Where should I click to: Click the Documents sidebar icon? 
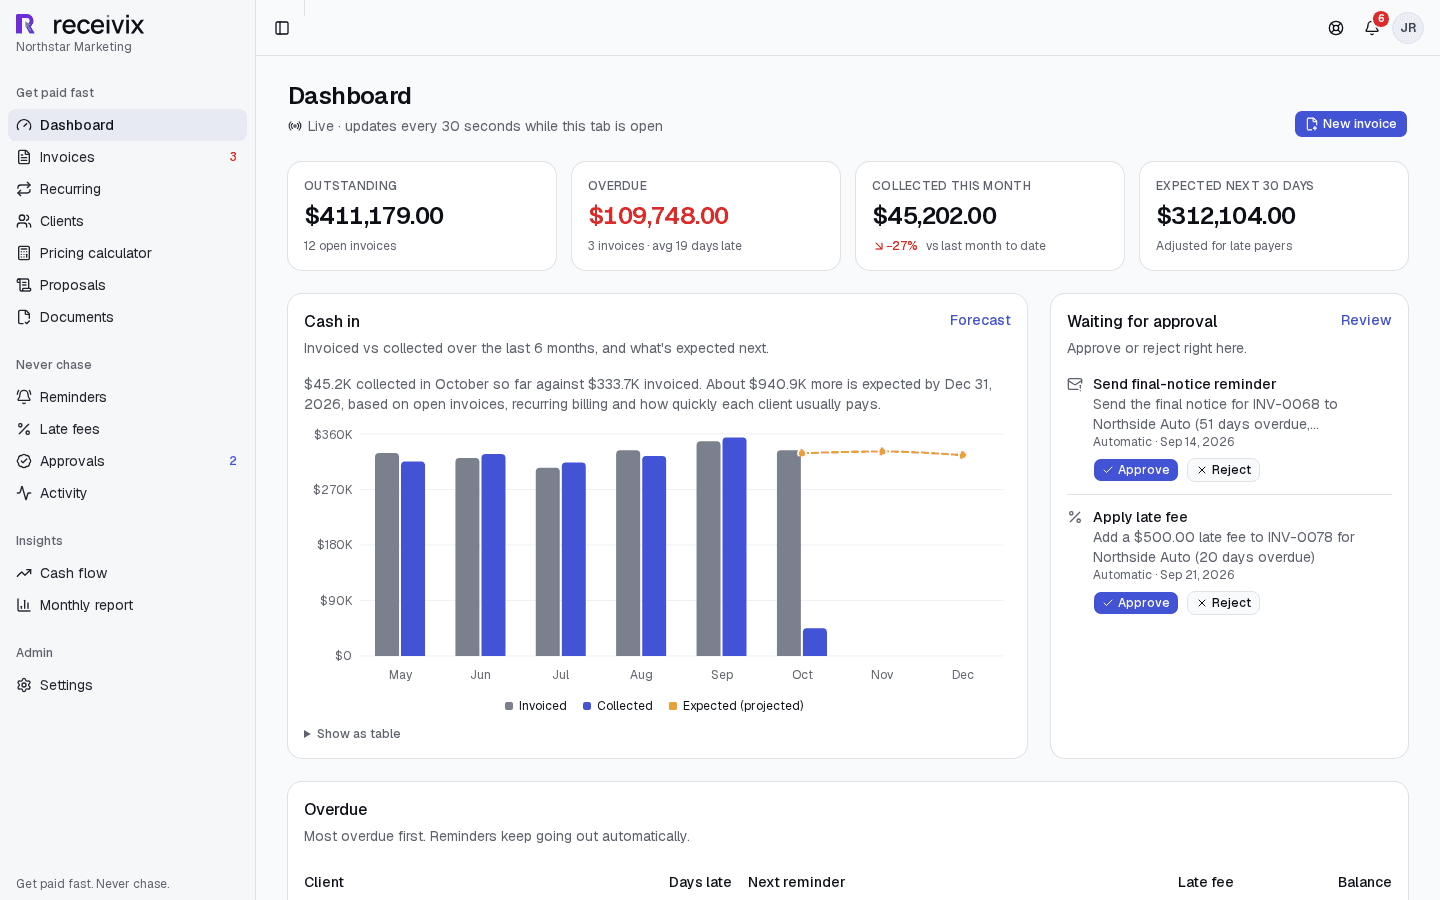(x=24, y=317)
